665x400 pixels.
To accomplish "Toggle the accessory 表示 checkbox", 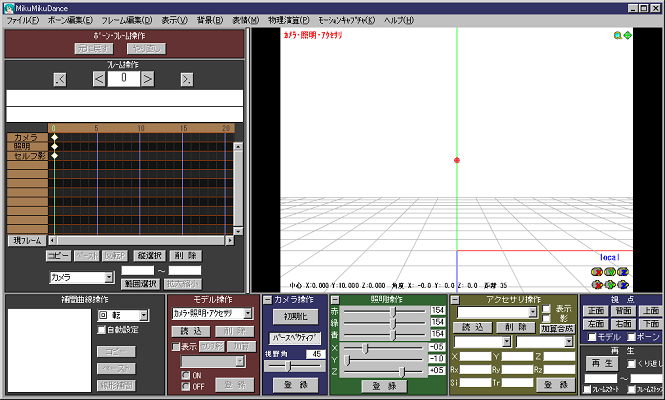I will (x=546, y=309).
